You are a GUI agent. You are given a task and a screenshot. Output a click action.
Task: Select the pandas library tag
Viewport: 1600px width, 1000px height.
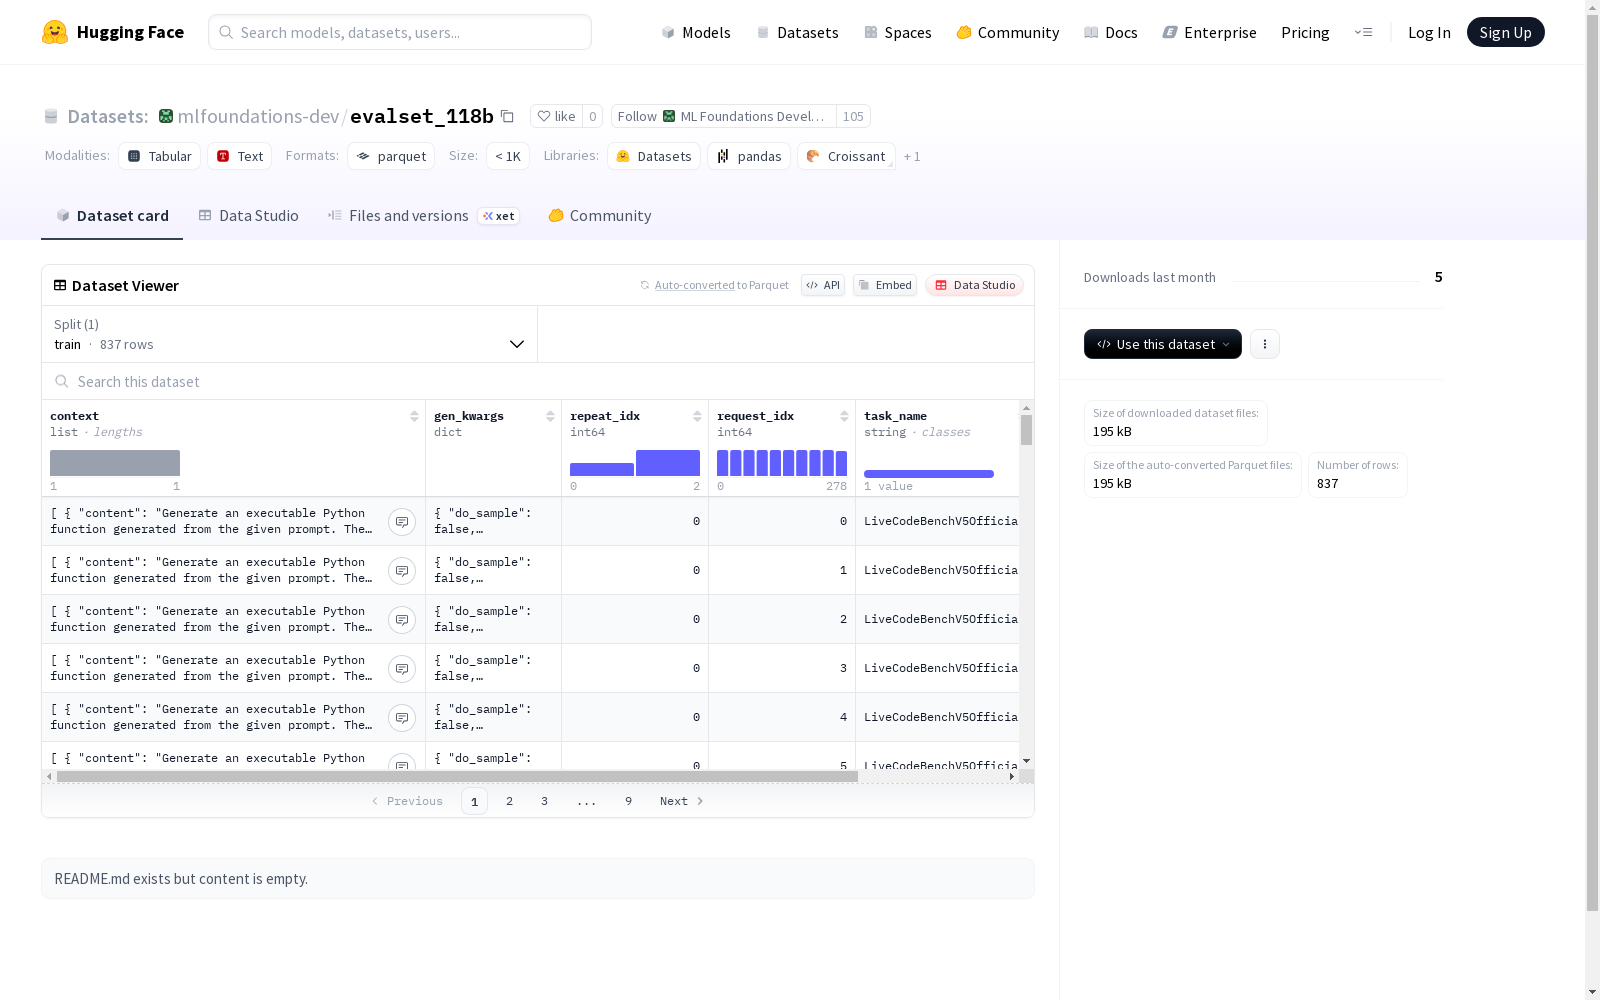749,156
